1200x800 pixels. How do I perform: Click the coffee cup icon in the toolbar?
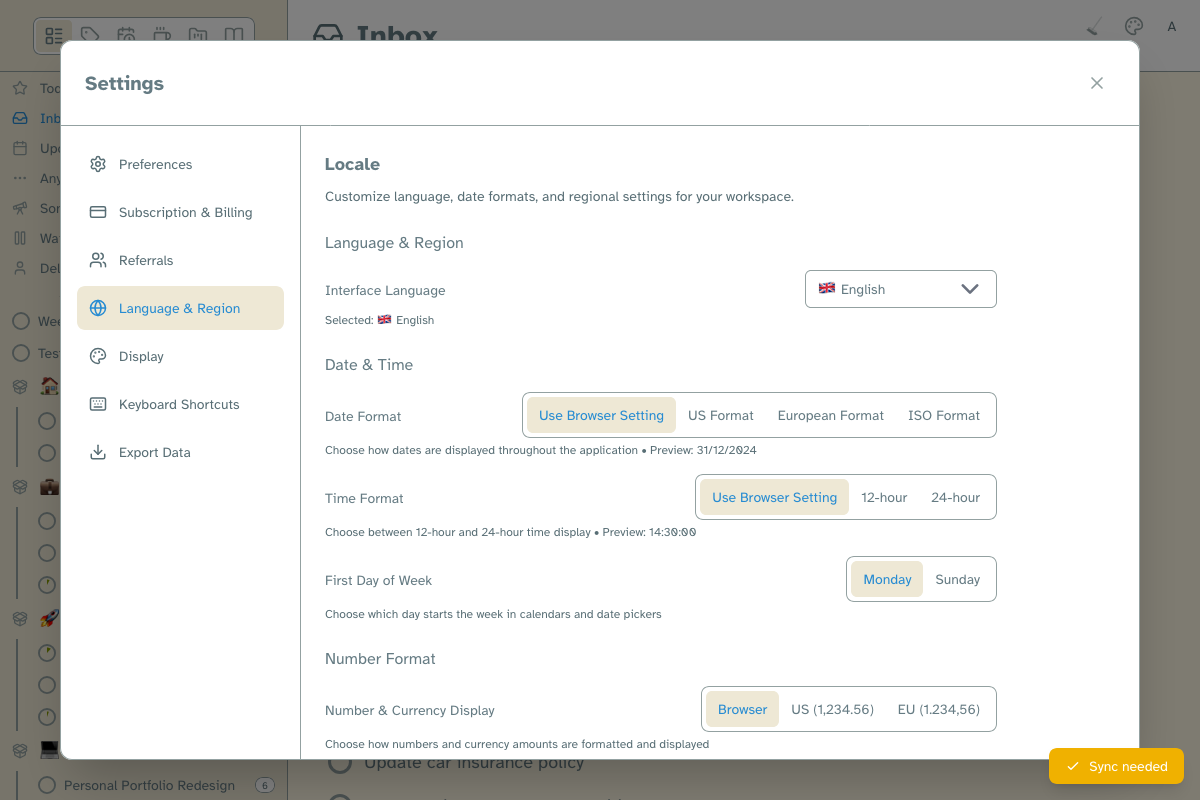[x=162, y=35]
